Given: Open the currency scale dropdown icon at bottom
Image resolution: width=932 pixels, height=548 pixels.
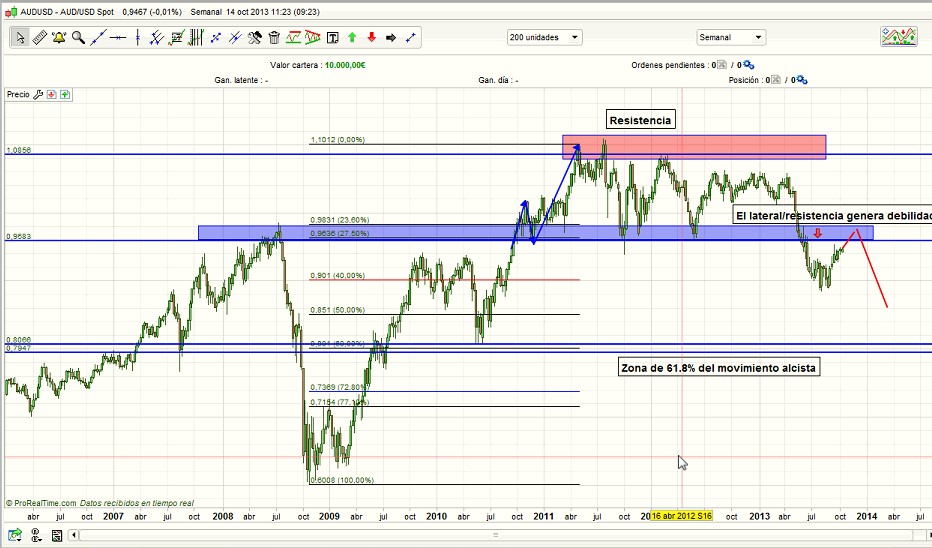Looking at the screenshot, I should click(36, 535).
